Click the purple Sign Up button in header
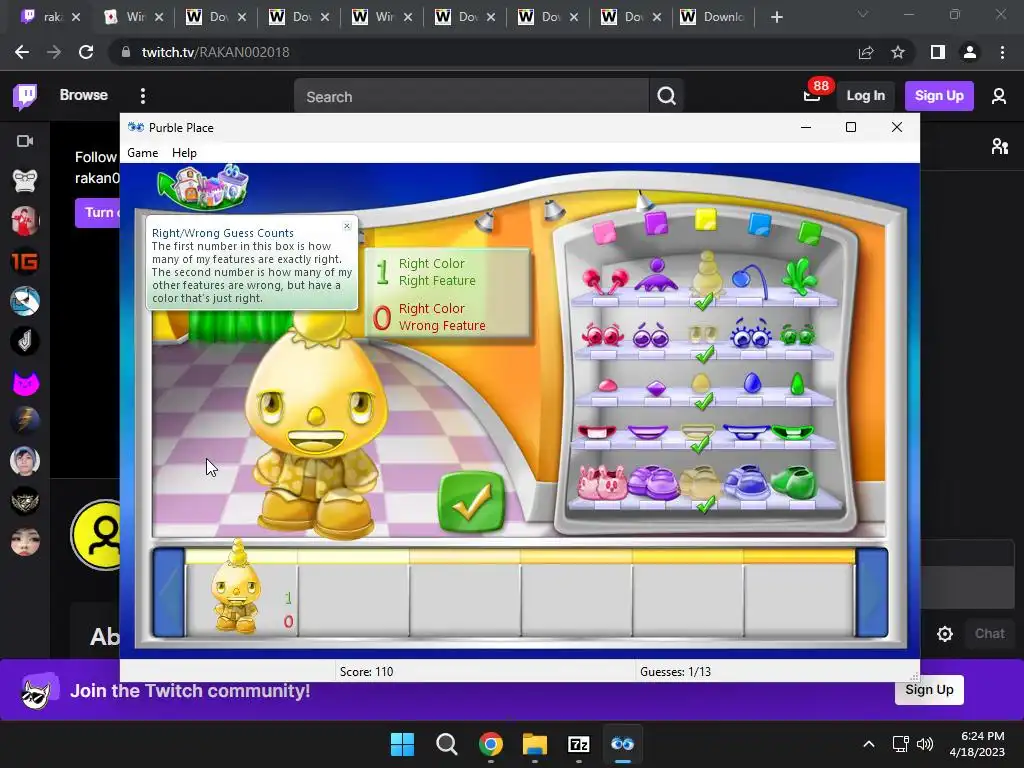 click(938, 96)
